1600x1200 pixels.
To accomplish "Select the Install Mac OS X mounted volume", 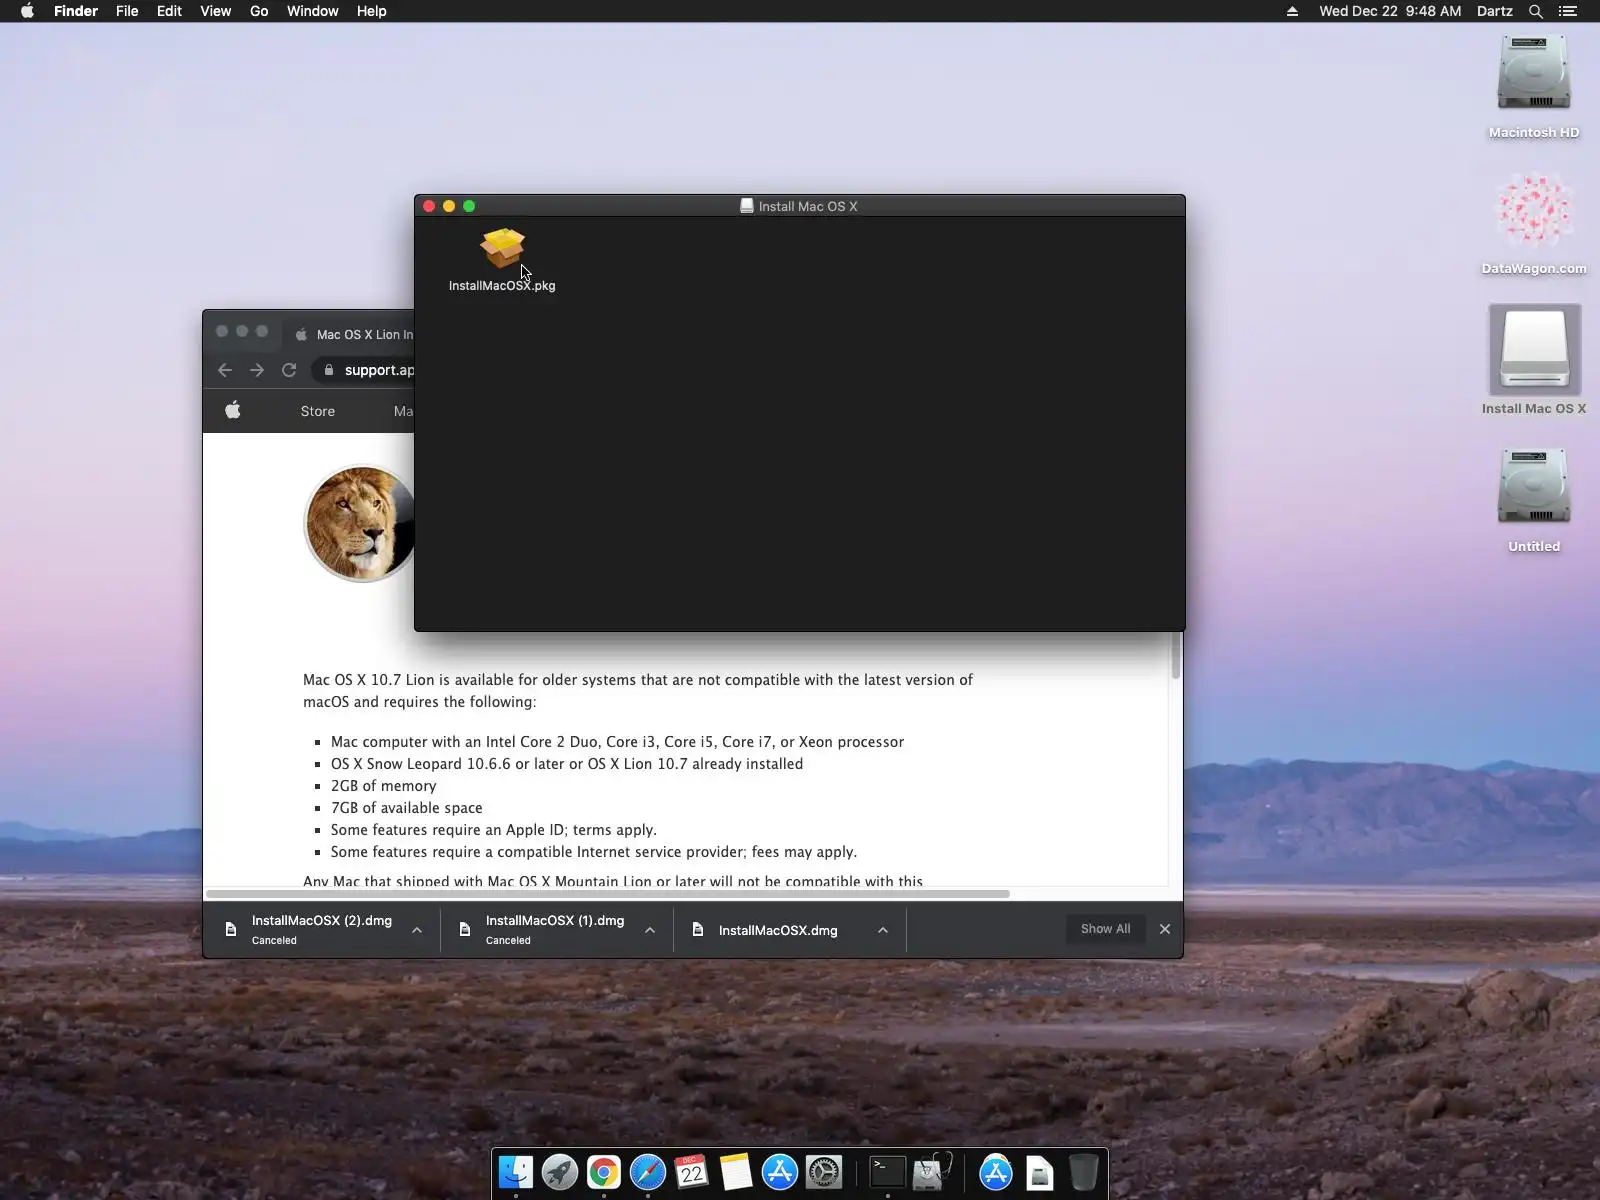I will [1534, 360].
